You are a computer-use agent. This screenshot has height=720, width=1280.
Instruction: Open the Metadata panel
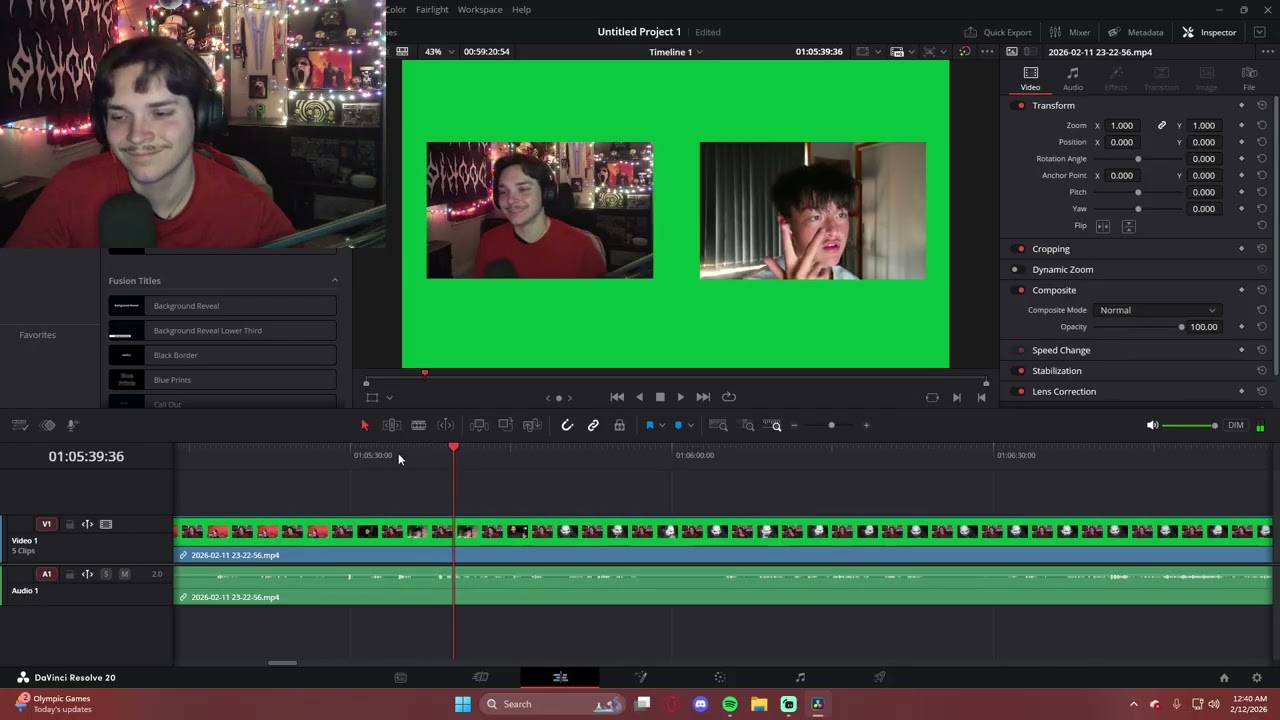[1136, 32]
